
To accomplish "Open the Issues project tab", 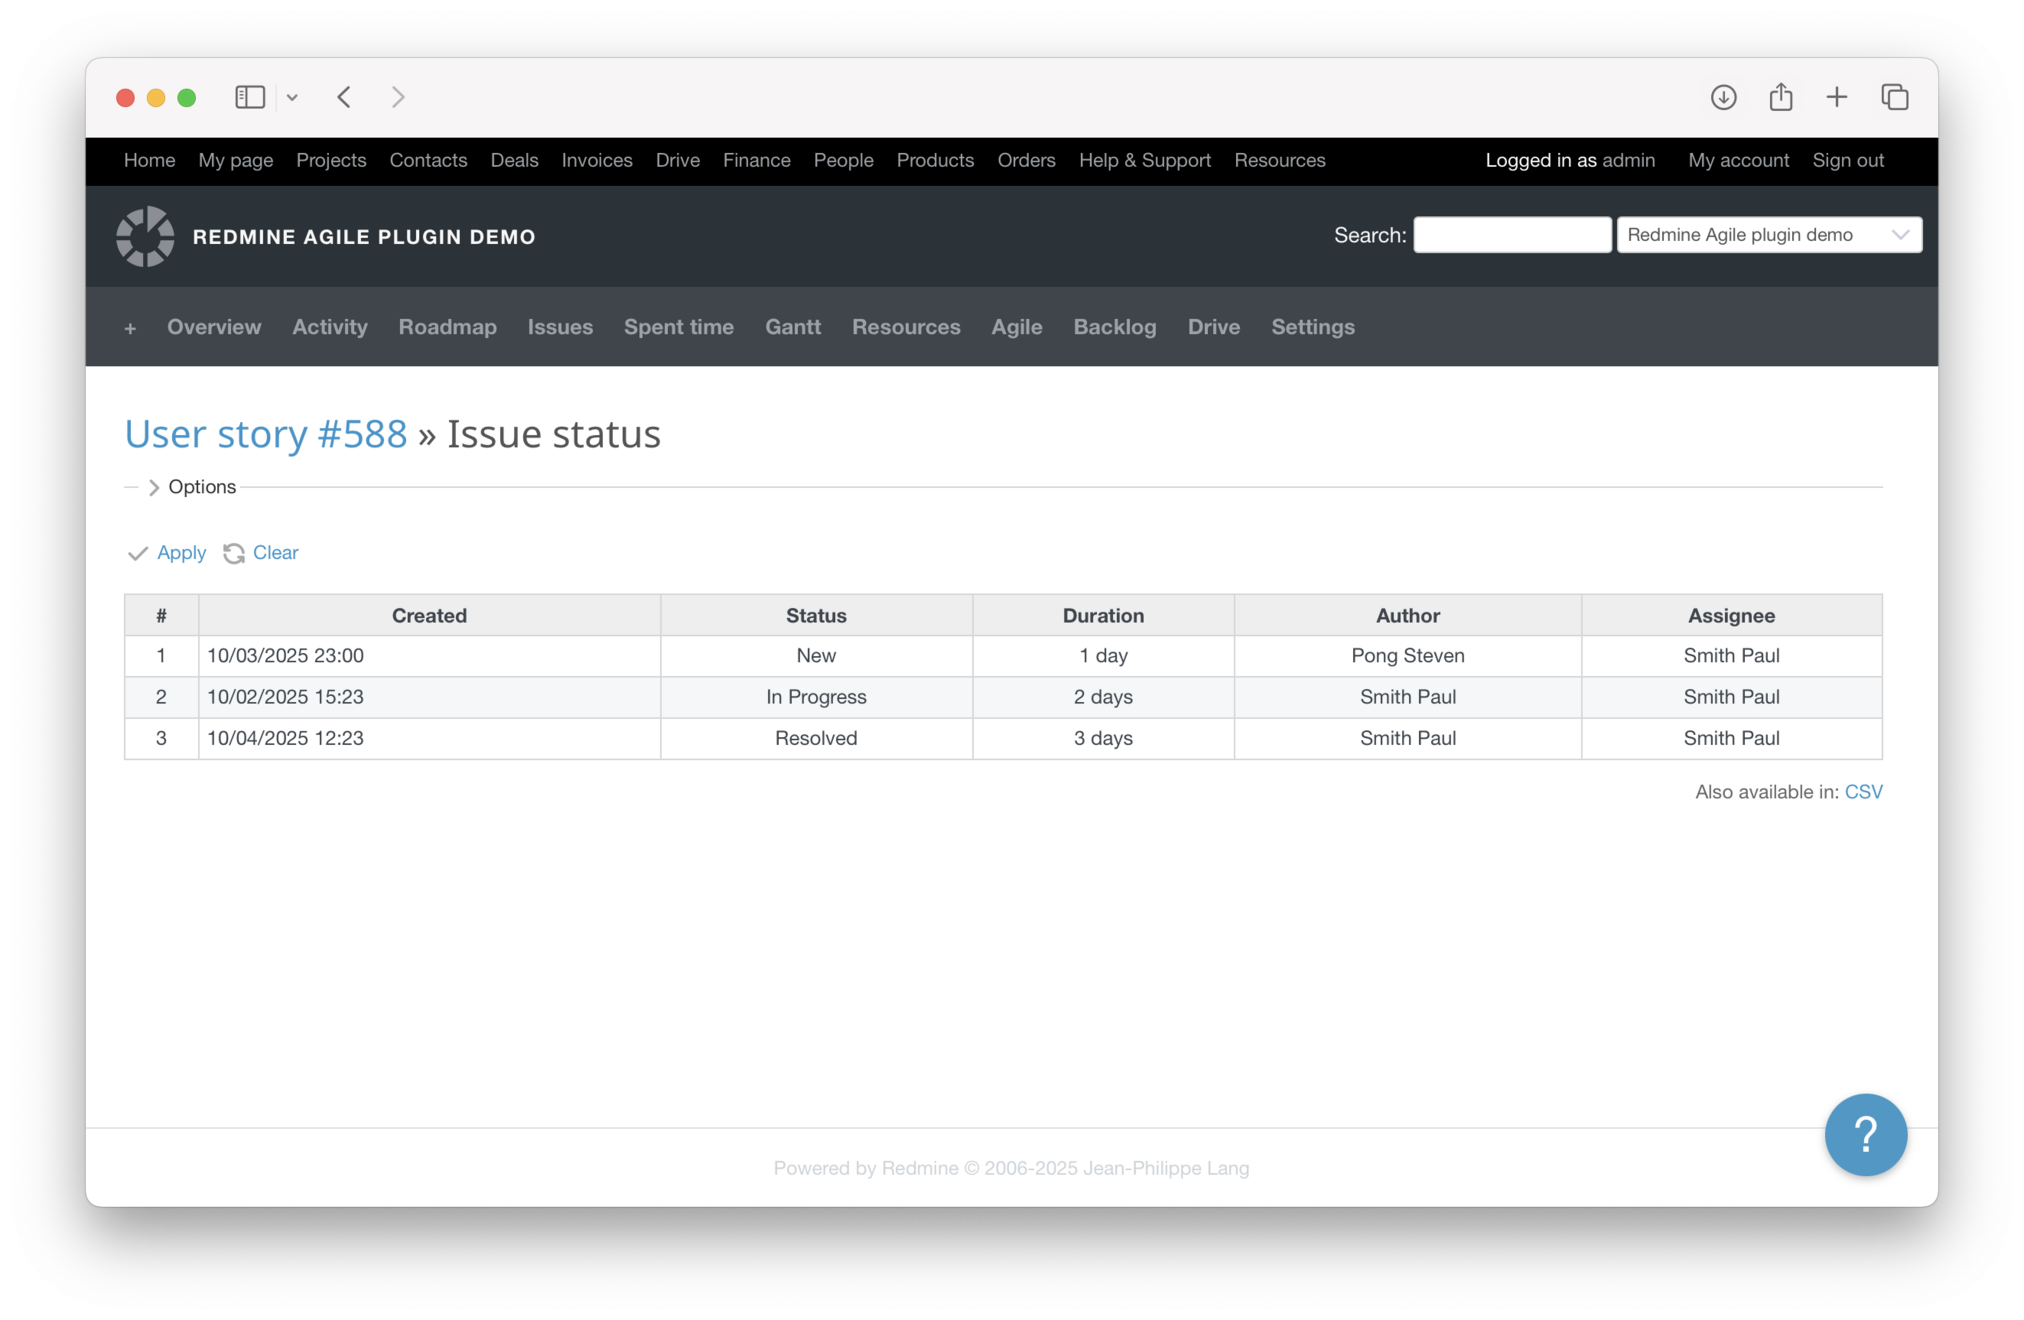I will click(x=560, y=327).
